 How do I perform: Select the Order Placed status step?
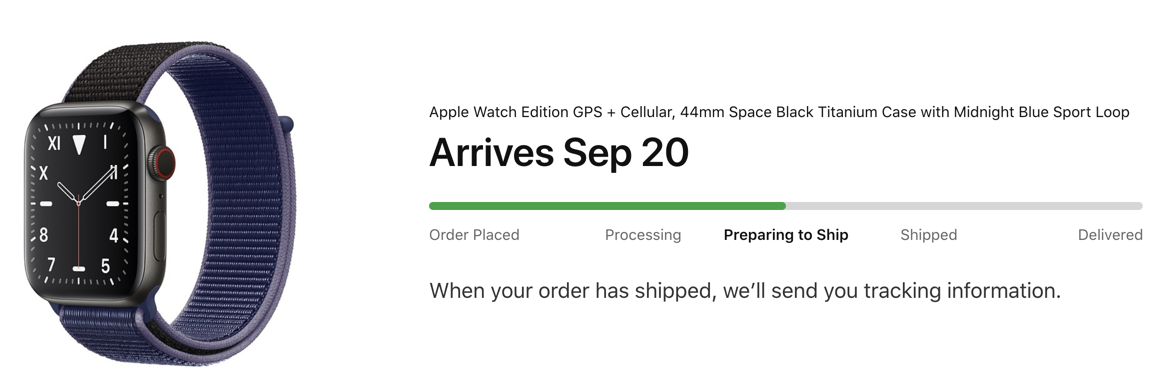pos(474,235)
